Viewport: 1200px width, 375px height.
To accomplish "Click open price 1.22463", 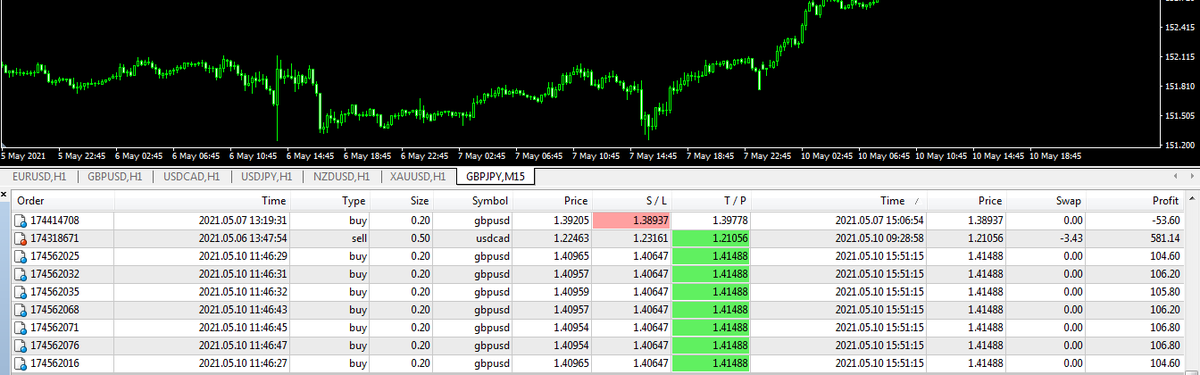I will pyautogui.click(x=570, y=238).
